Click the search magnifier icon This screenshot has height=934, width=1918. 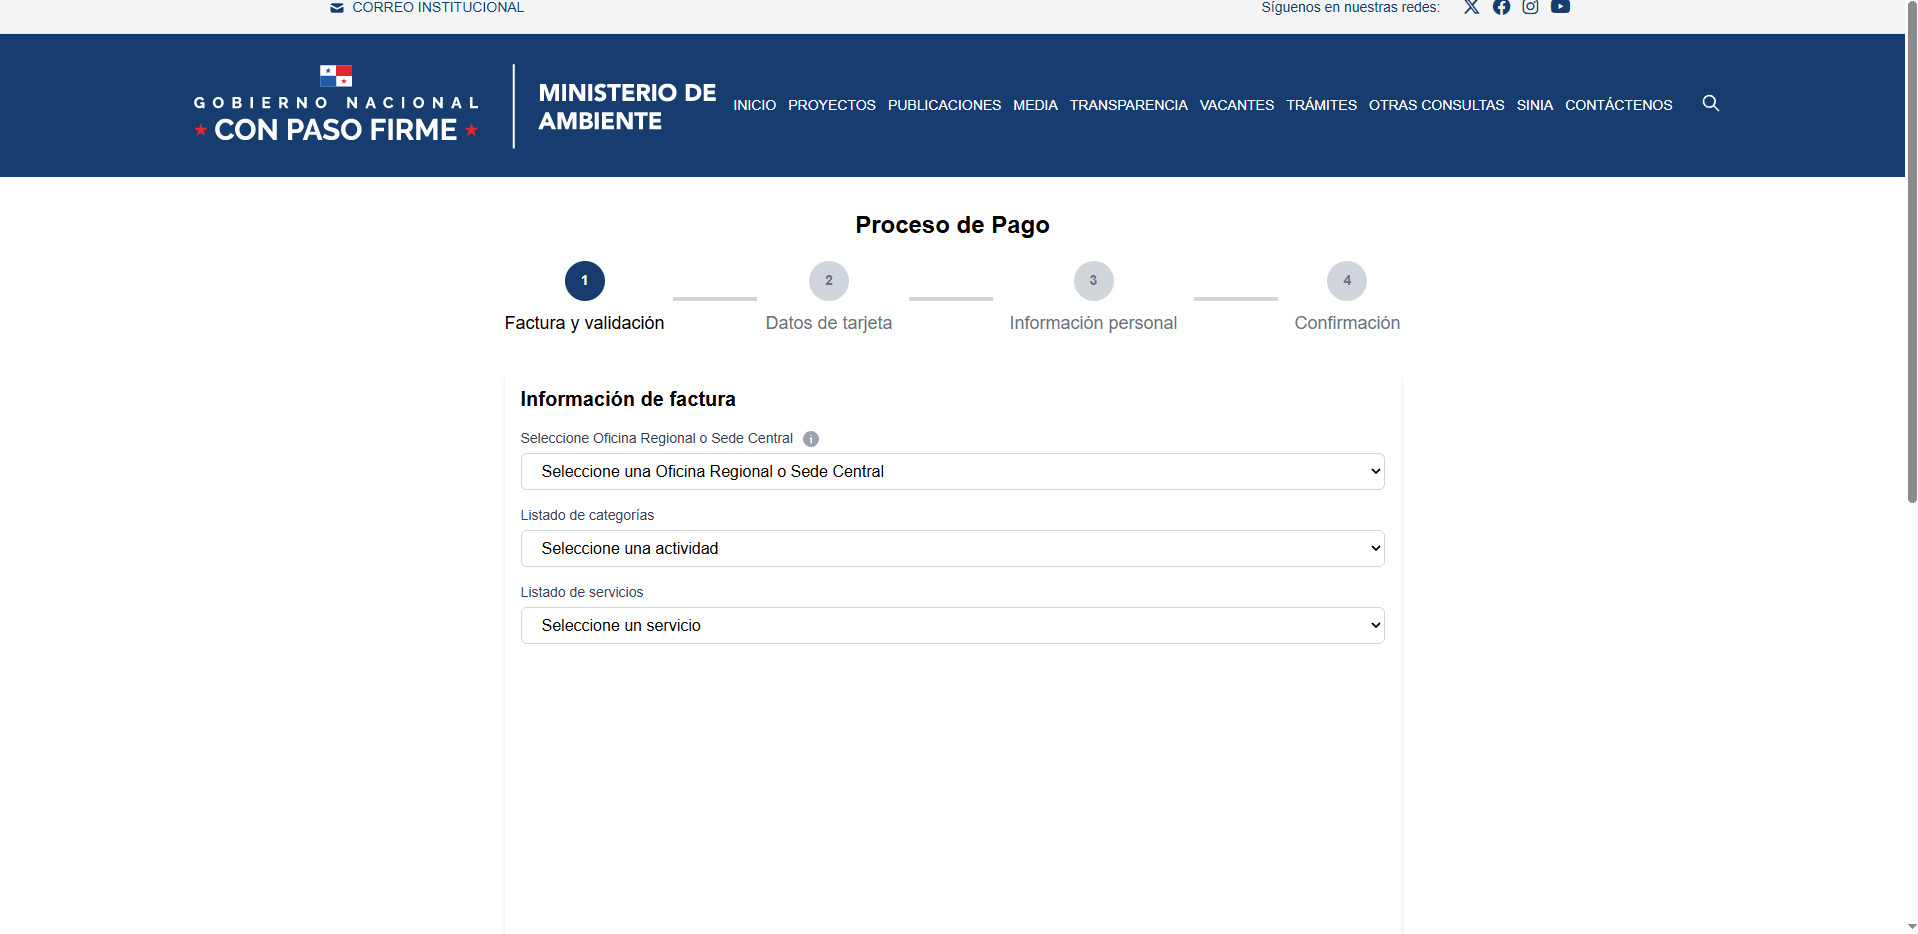click(1710, 103)
